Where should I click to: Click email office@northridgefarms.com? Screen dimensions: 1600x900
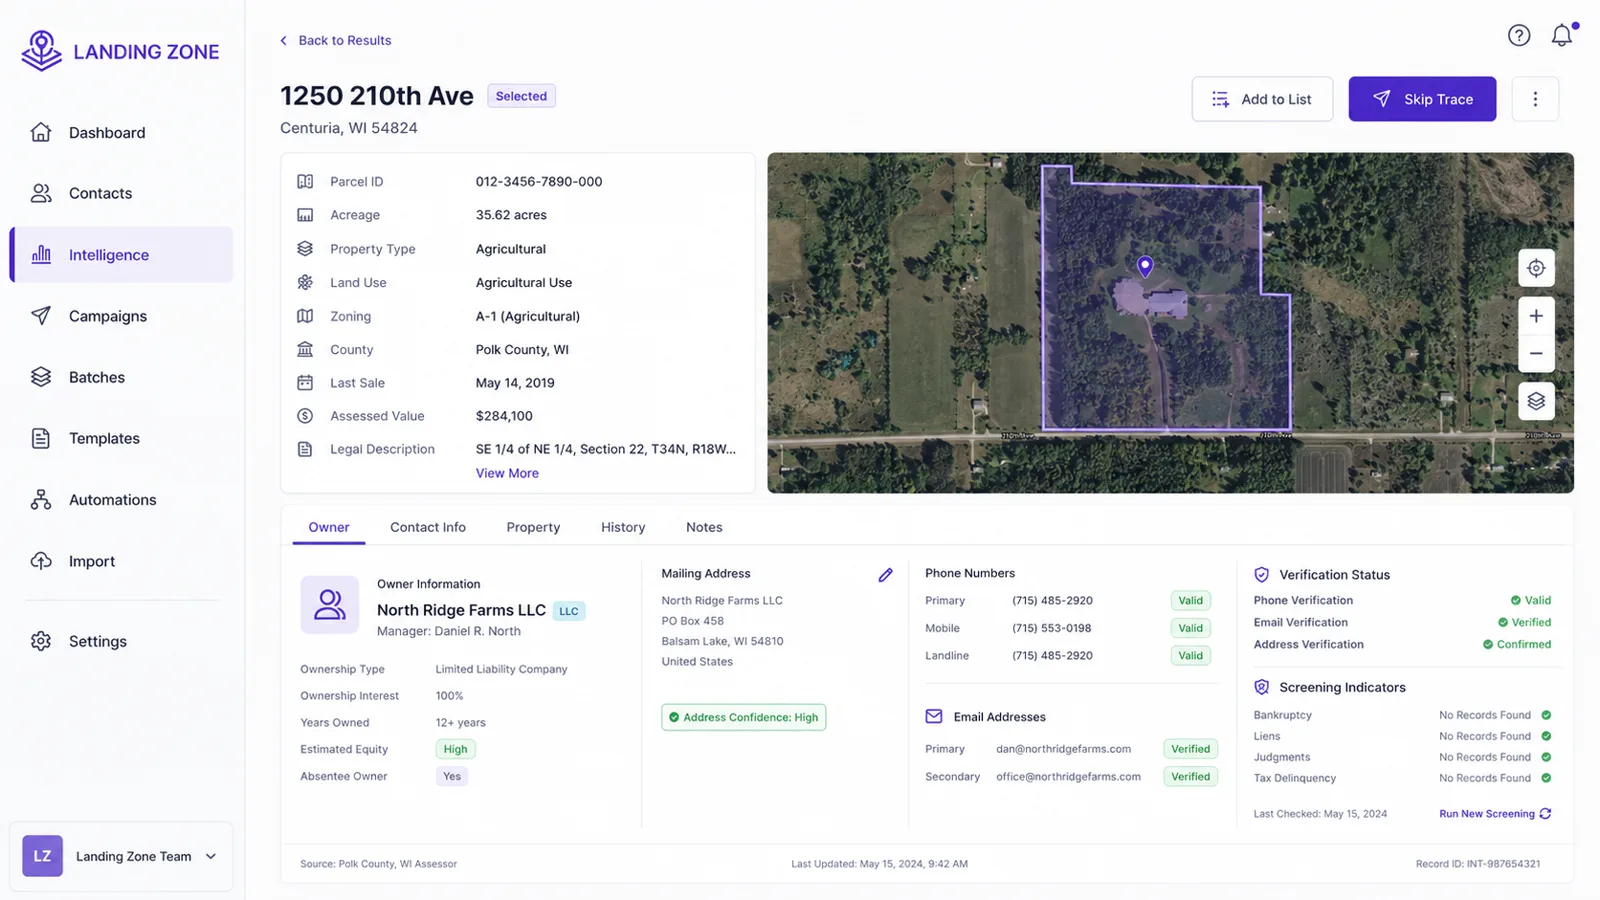tap(1068, 777)
